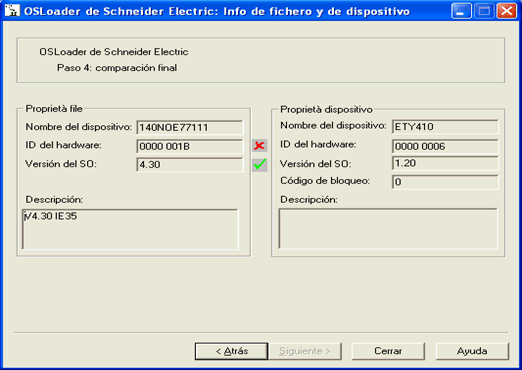Click 'Proprietà file' group label
This screenshot has height=370, width=522.
(x=54, y=109)
